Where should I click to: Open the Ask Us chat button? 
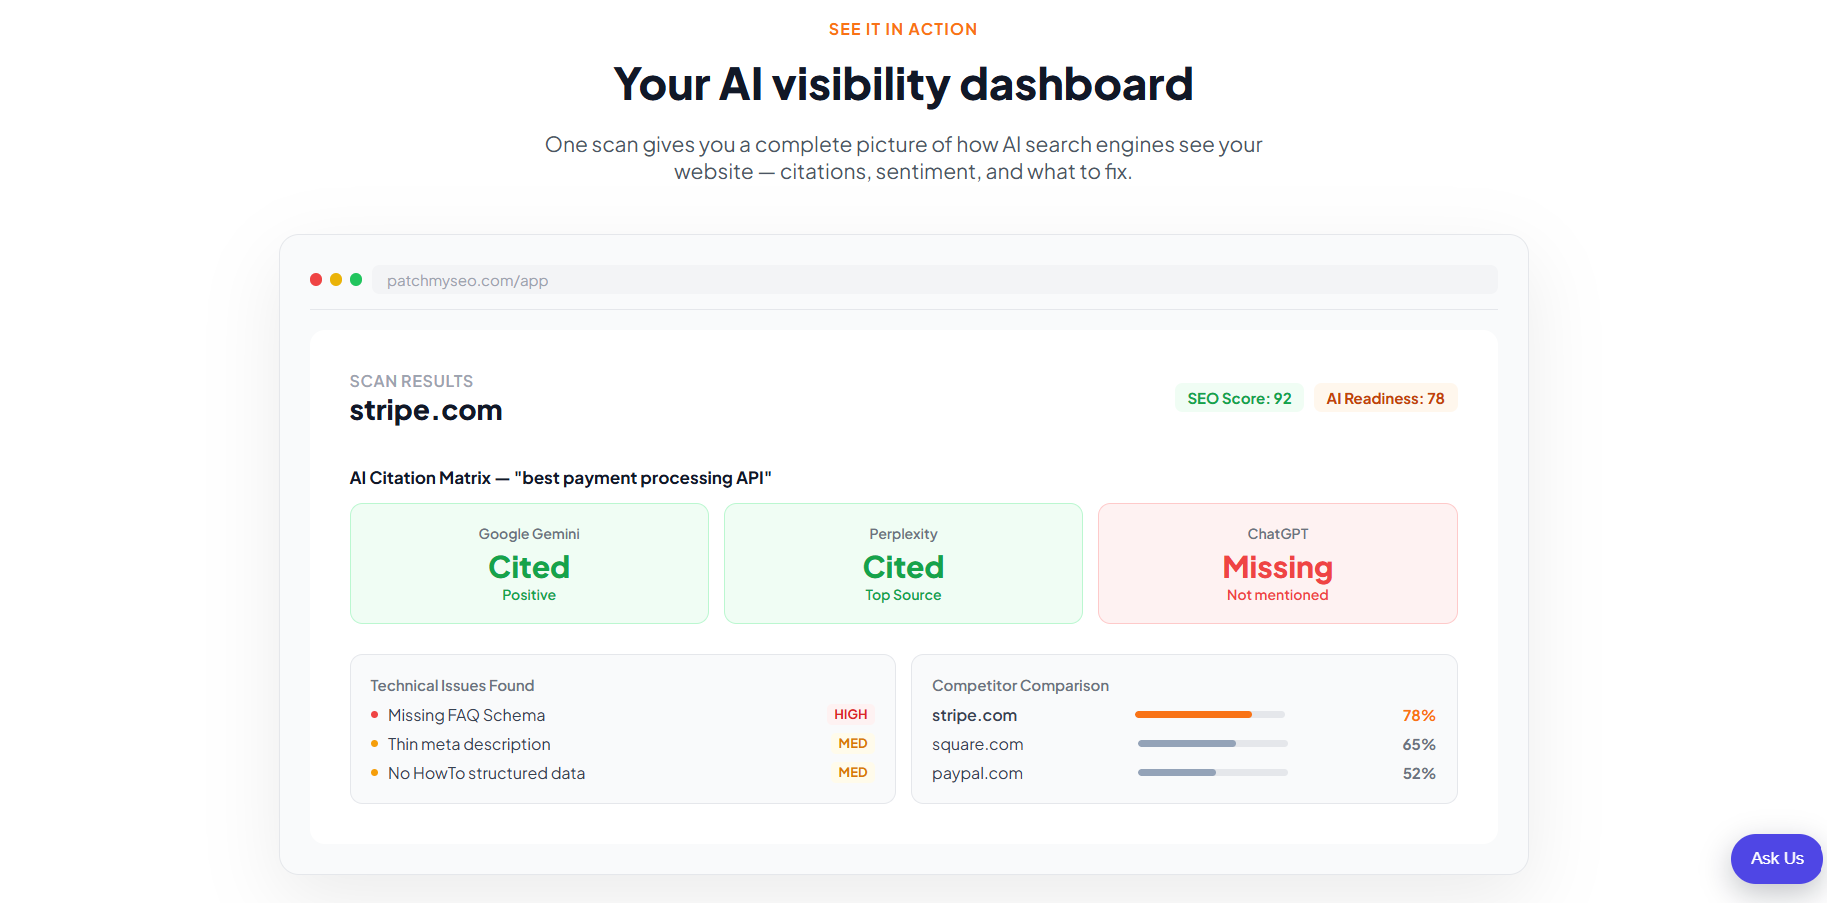point(1777,858)
